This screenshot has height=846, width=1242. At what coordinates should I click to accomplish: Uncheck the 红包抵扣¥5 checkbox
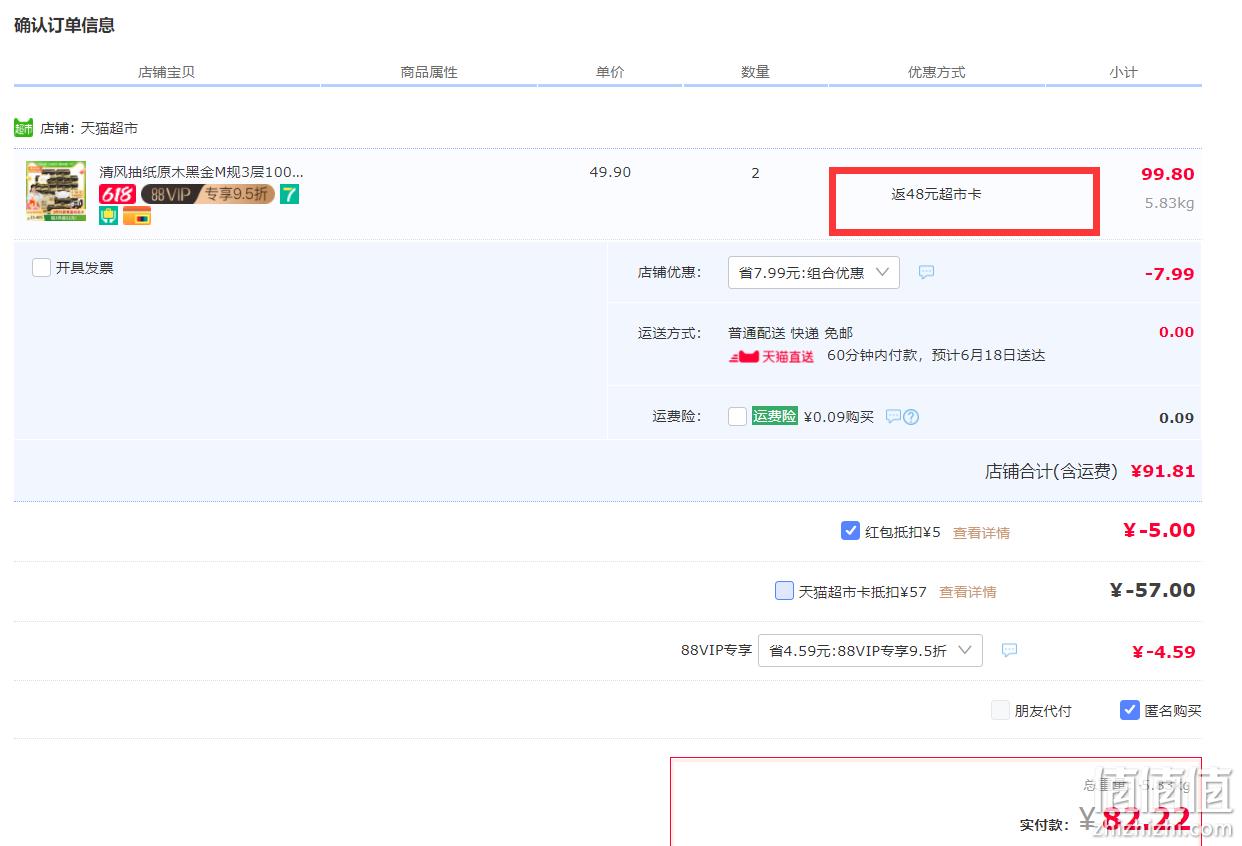pyautogui.click(x=850, y=531)
